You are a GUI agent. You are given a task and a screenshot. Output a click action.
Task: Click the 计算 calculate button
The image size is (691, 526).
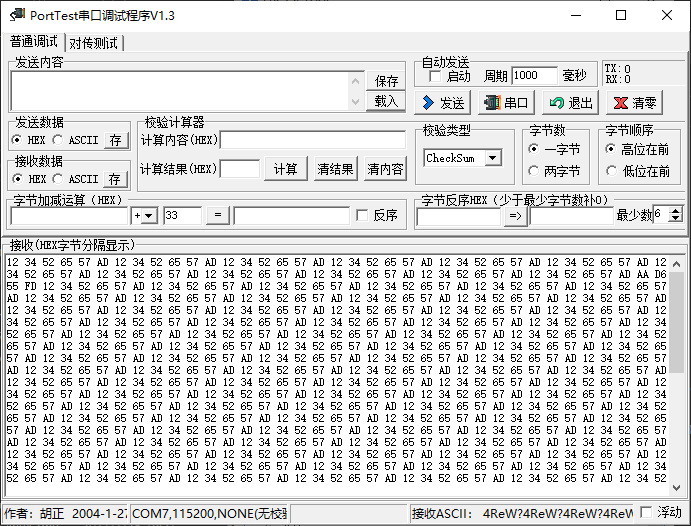(286, 169)
